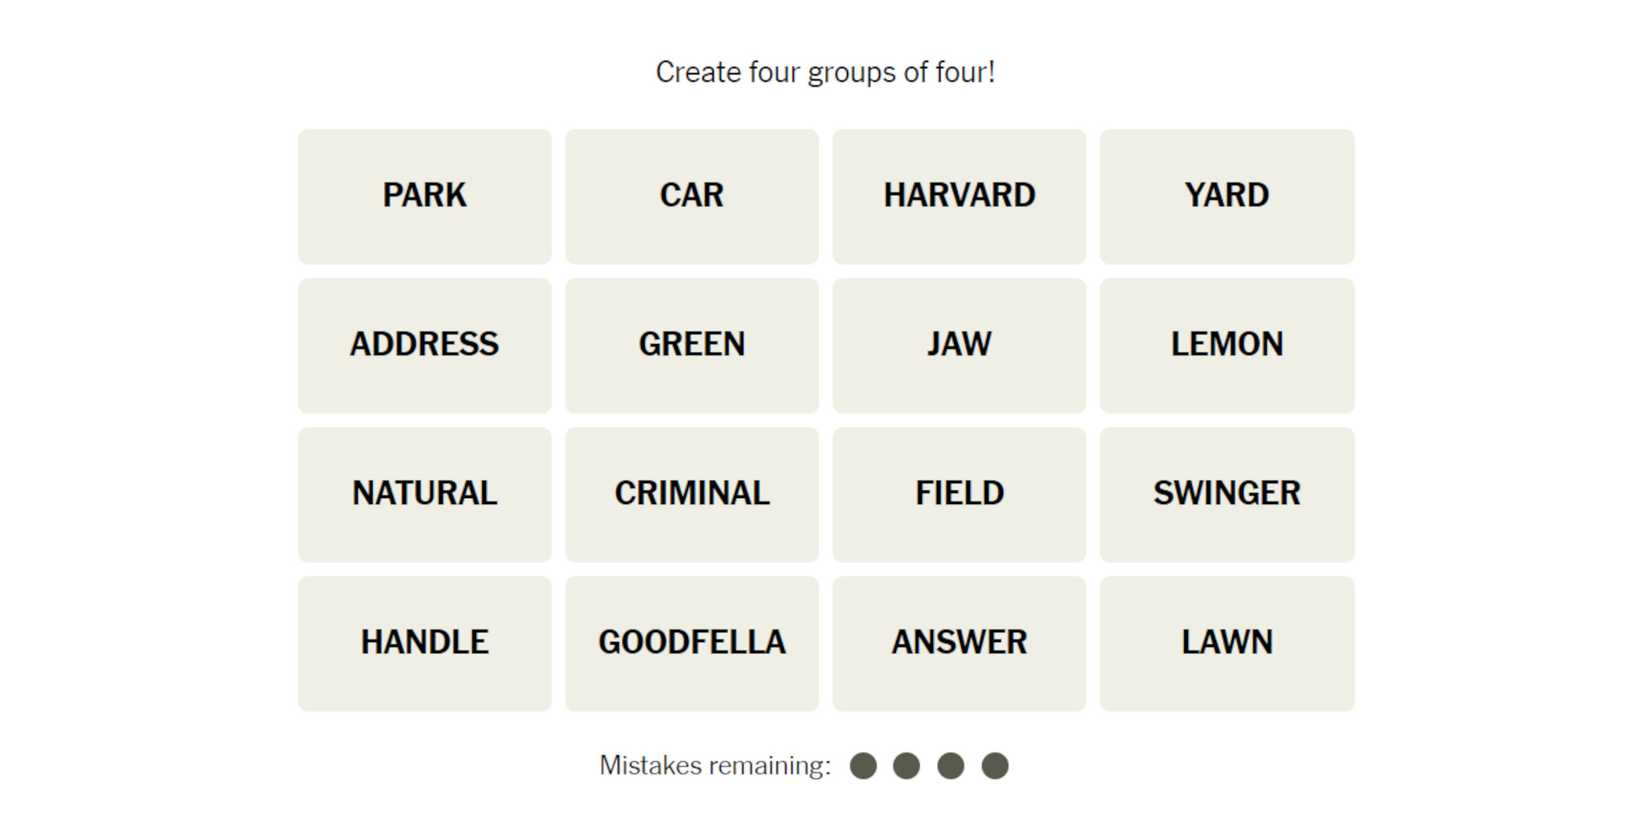
Task: Choose the GOODFELLA tile
Action: coord(691,643)
